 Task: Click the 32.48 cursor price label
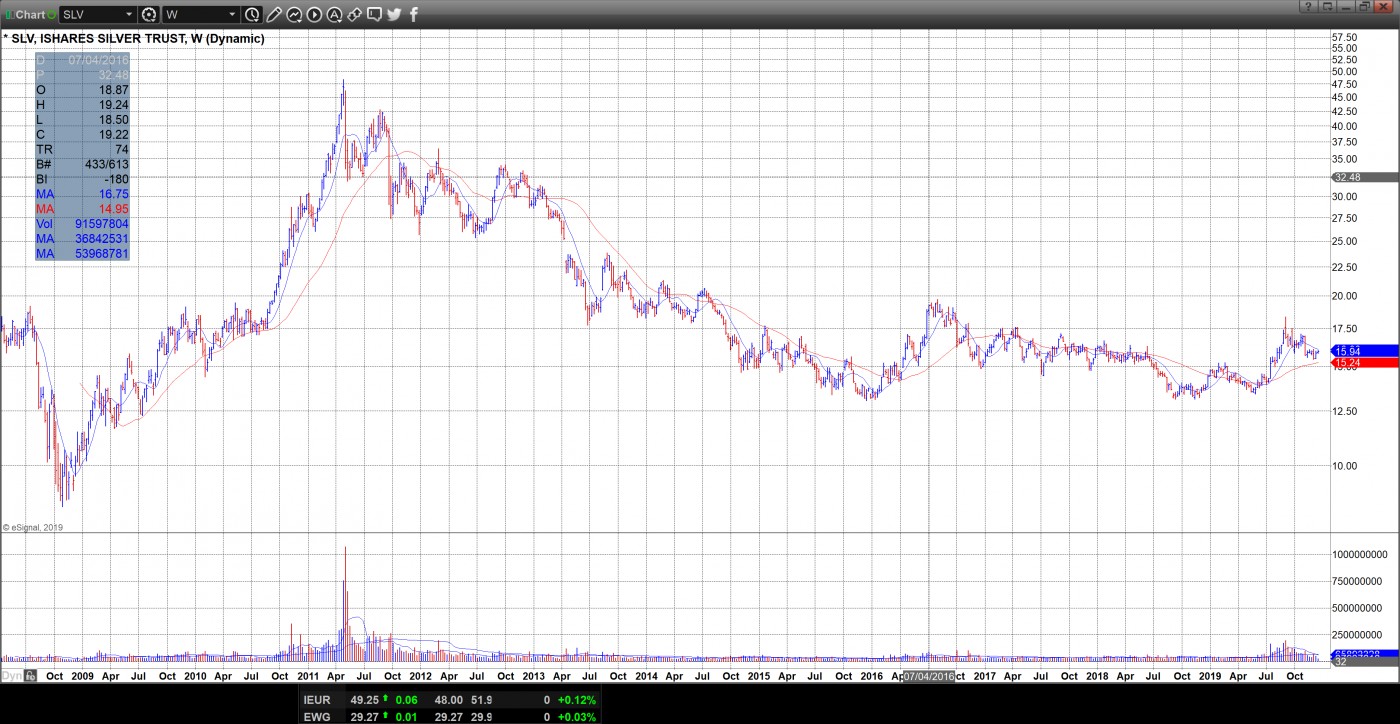(1365, 177)
